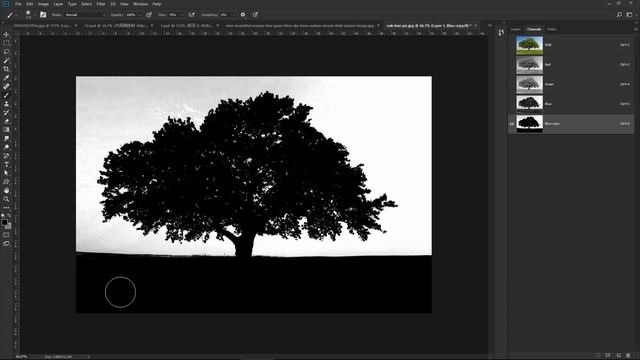
Task: Toggle Quick Mask mode
Action: click(x=6, y=235)
